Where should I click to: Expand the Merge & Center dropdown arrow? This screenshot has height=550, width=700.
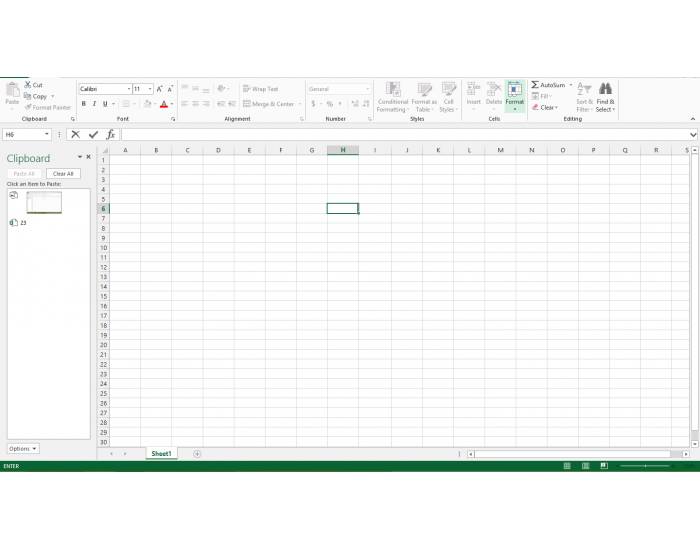tap(300, 104)
